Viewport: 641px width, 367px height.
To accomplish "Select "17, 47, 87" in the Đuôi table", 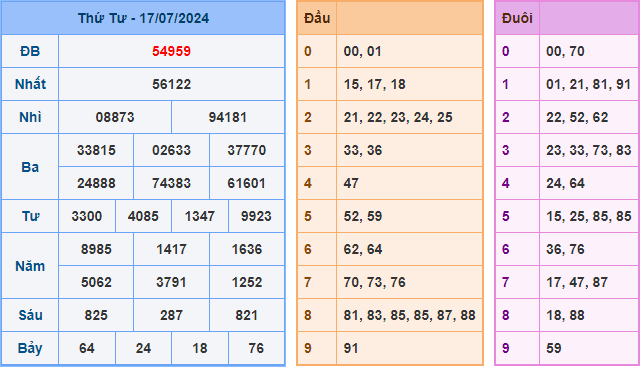I will [577, 282].
